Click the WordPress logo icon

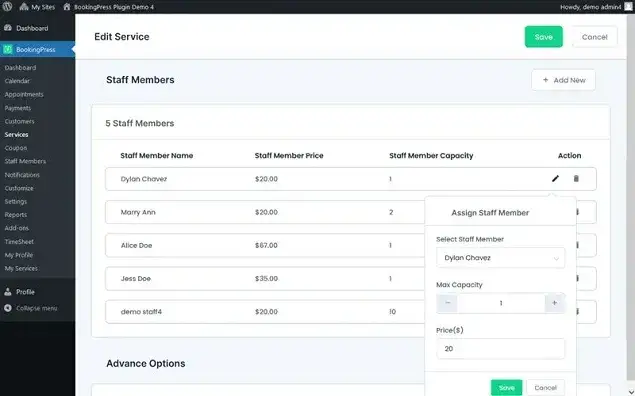click(7, 6)
